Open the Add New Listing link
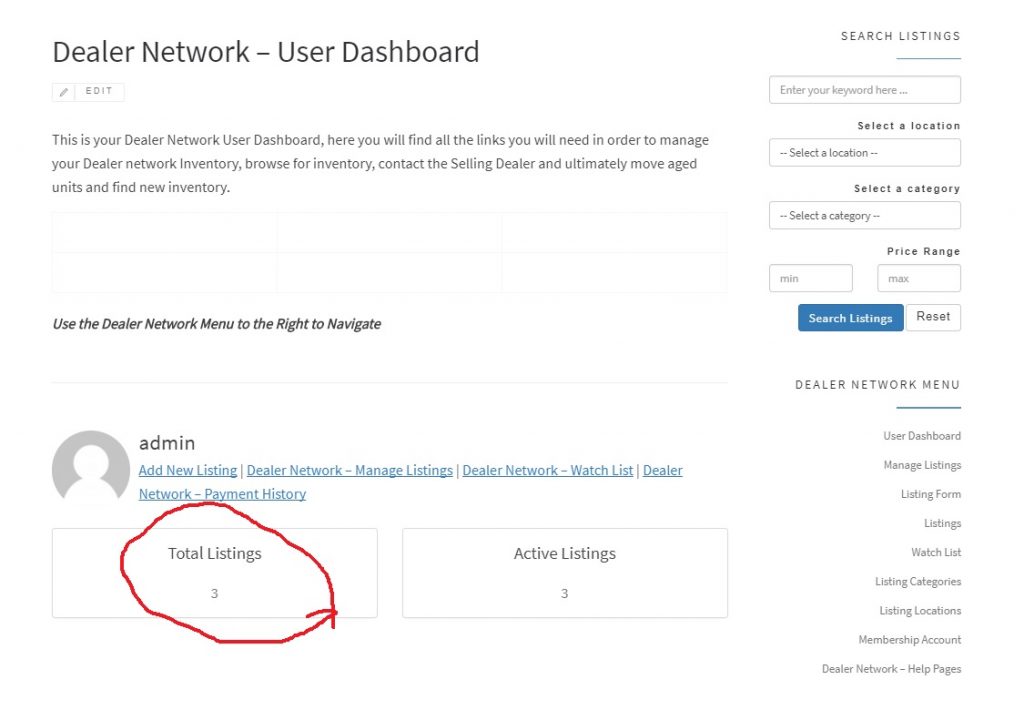The image size is (1024, 720). [188, 470]
